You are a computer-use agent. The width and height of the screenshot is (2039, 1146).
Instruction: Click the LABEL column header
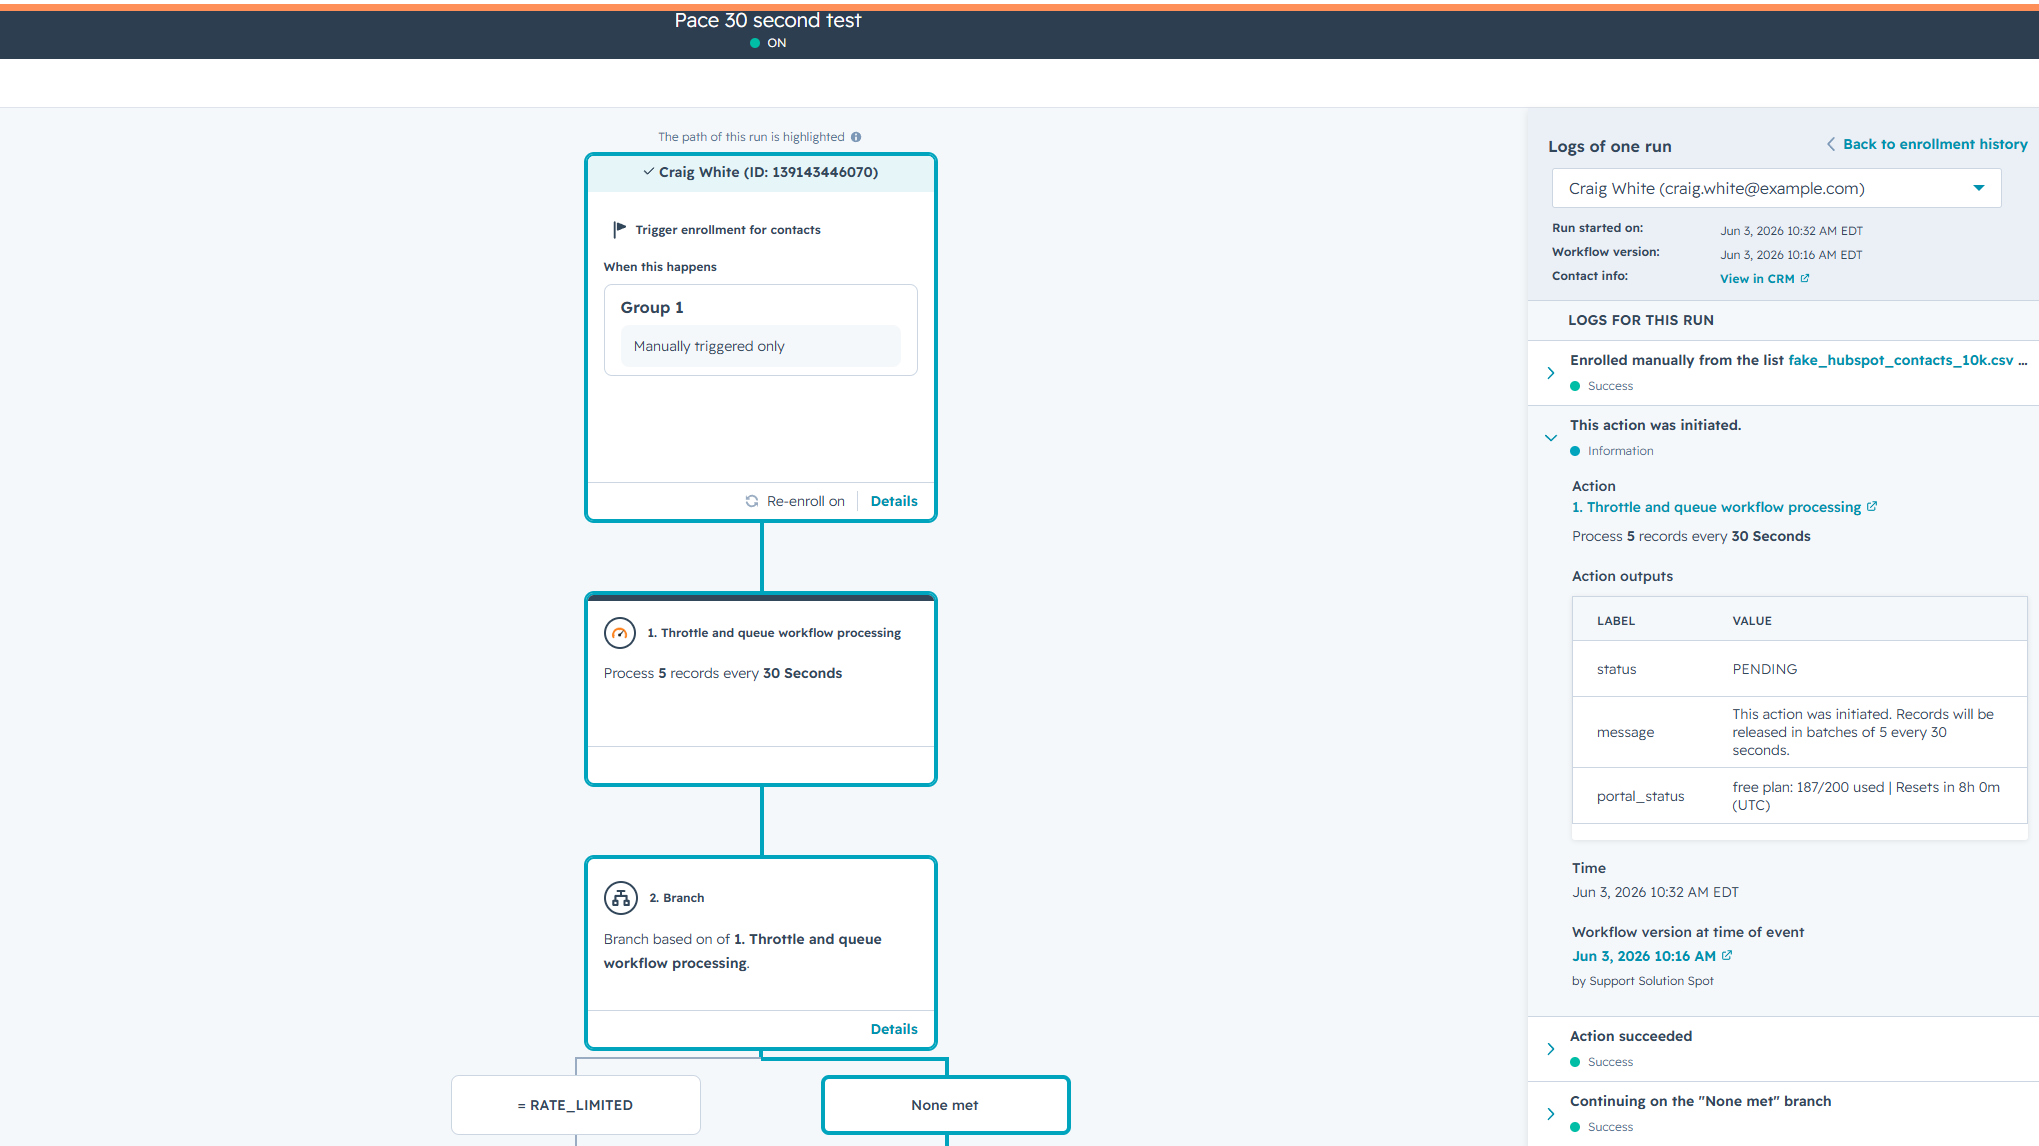[1616, 621]
